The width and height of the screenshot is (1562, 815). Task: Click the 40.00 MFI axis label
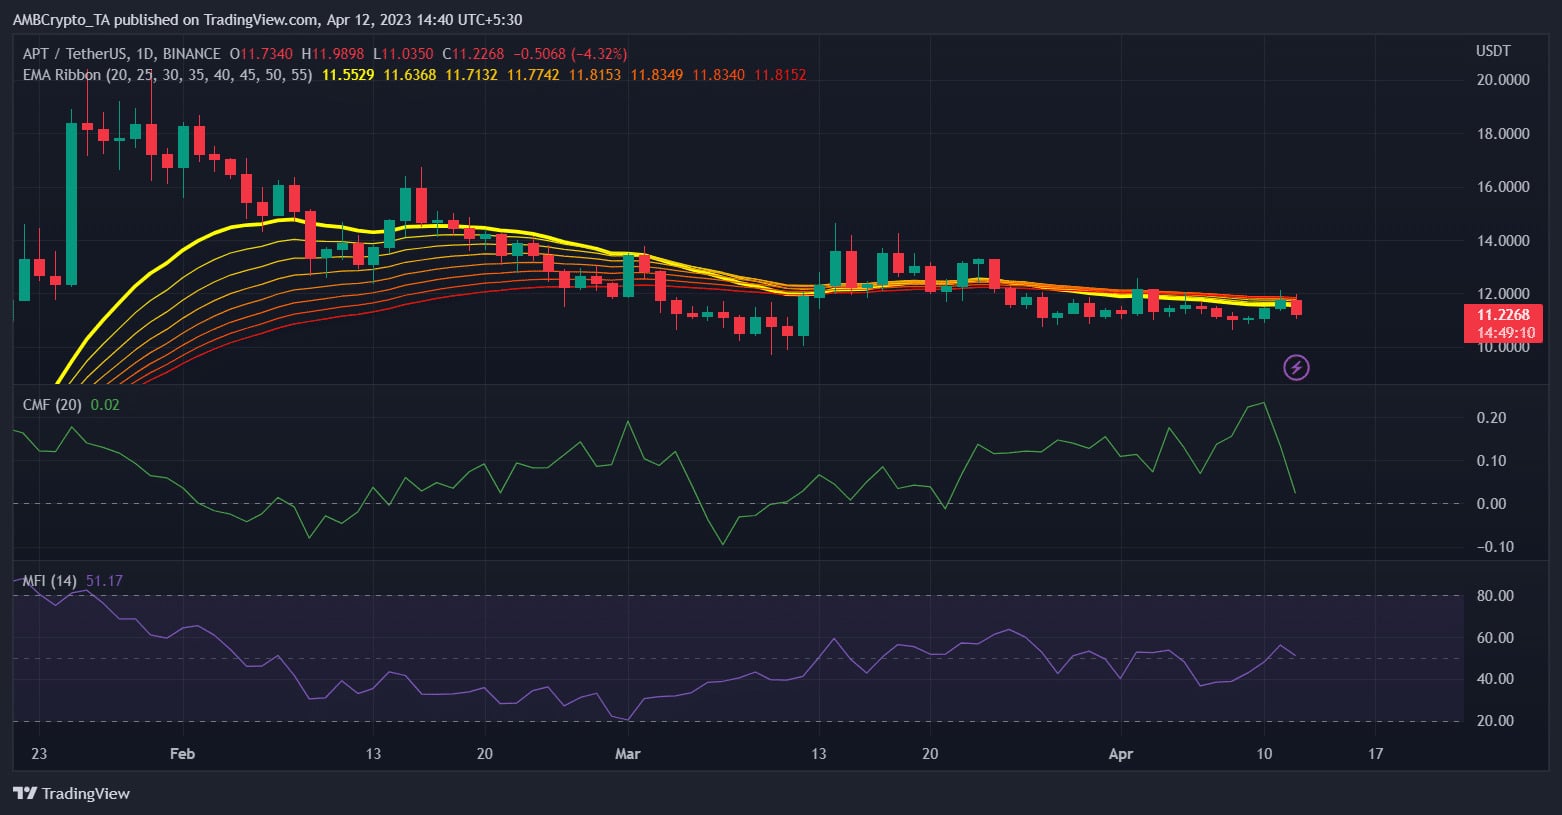(x=1495, y=679)
